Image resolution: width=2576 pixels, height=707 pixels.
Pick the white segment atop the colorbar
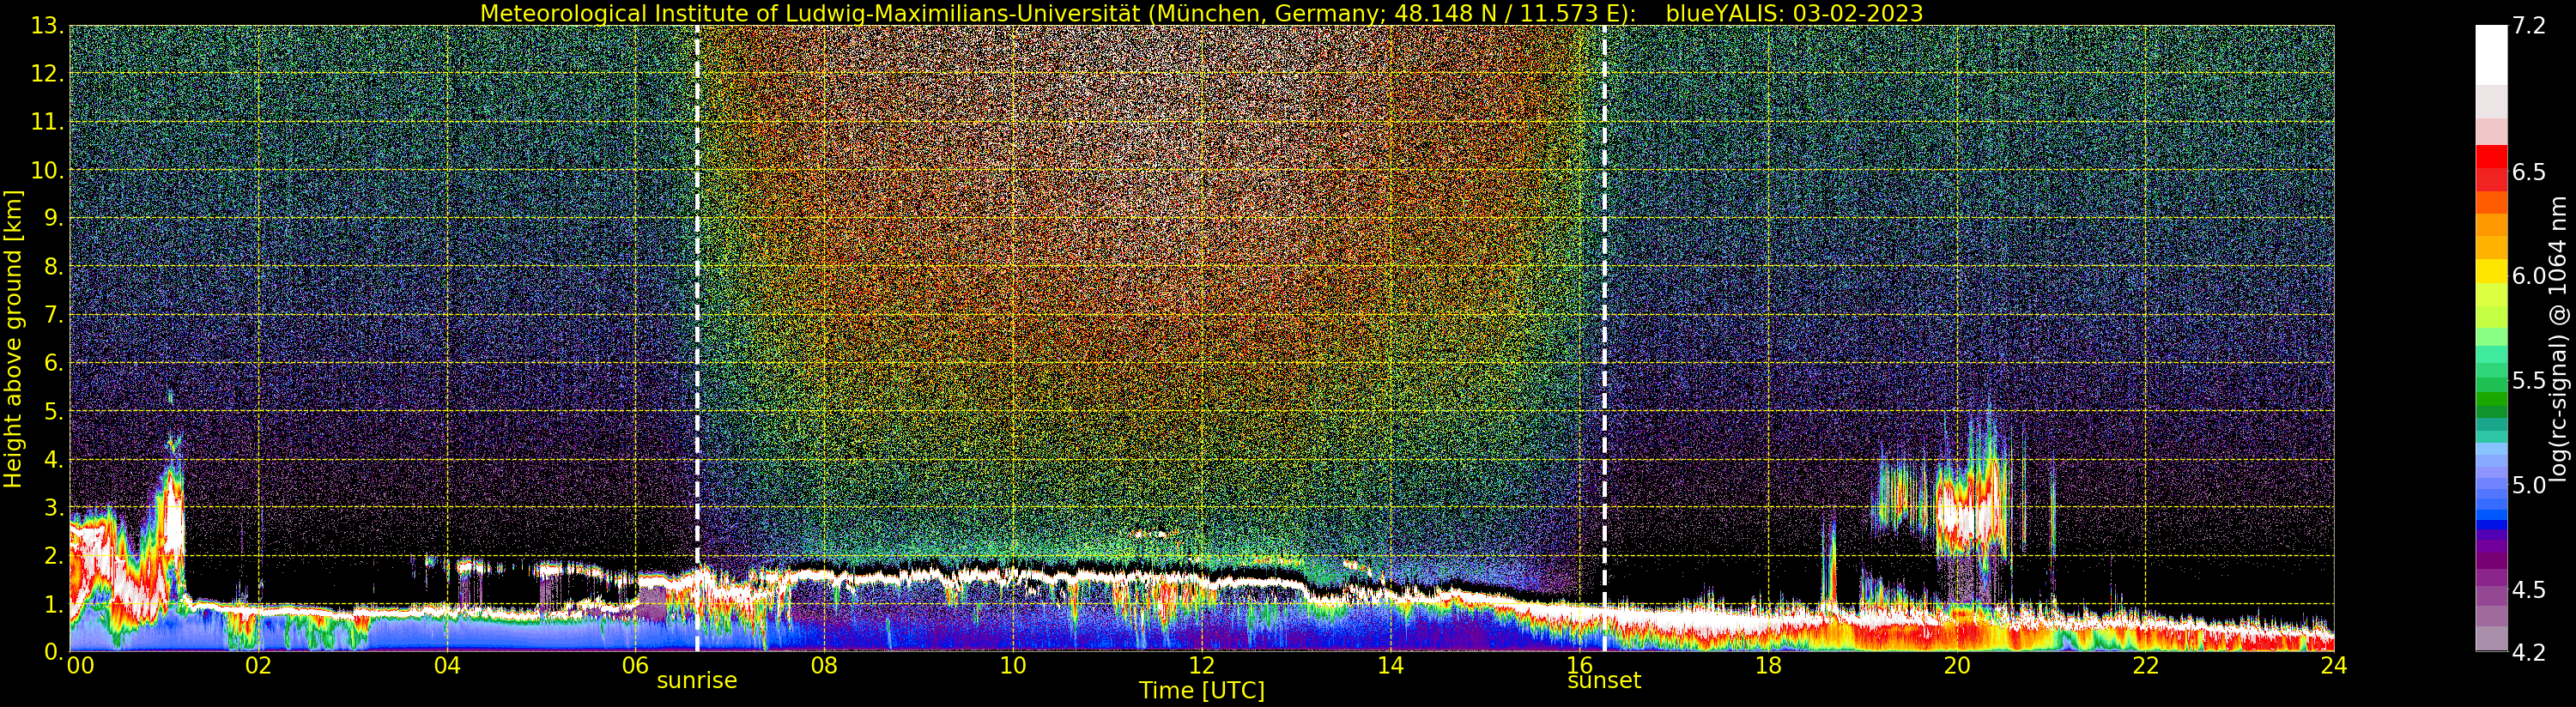(2491, 55)
